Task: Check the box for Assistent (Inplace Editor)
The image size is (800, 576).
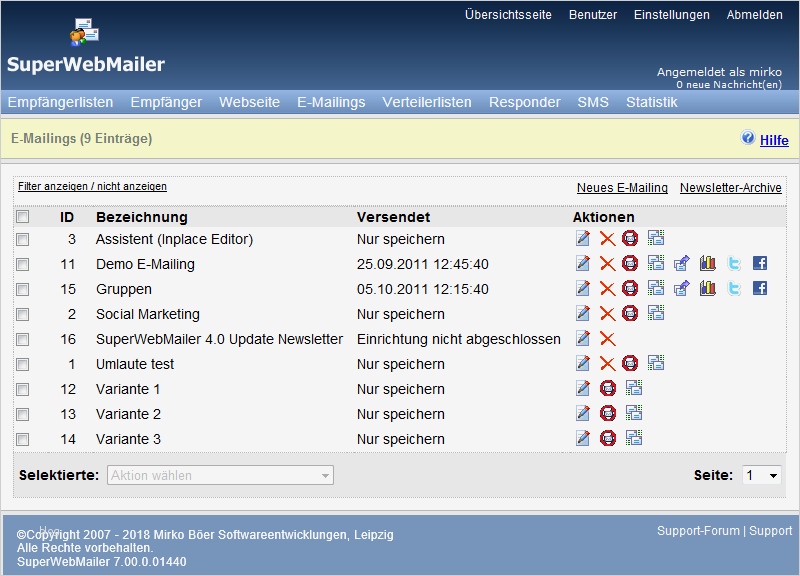Action: coord(22,239)
